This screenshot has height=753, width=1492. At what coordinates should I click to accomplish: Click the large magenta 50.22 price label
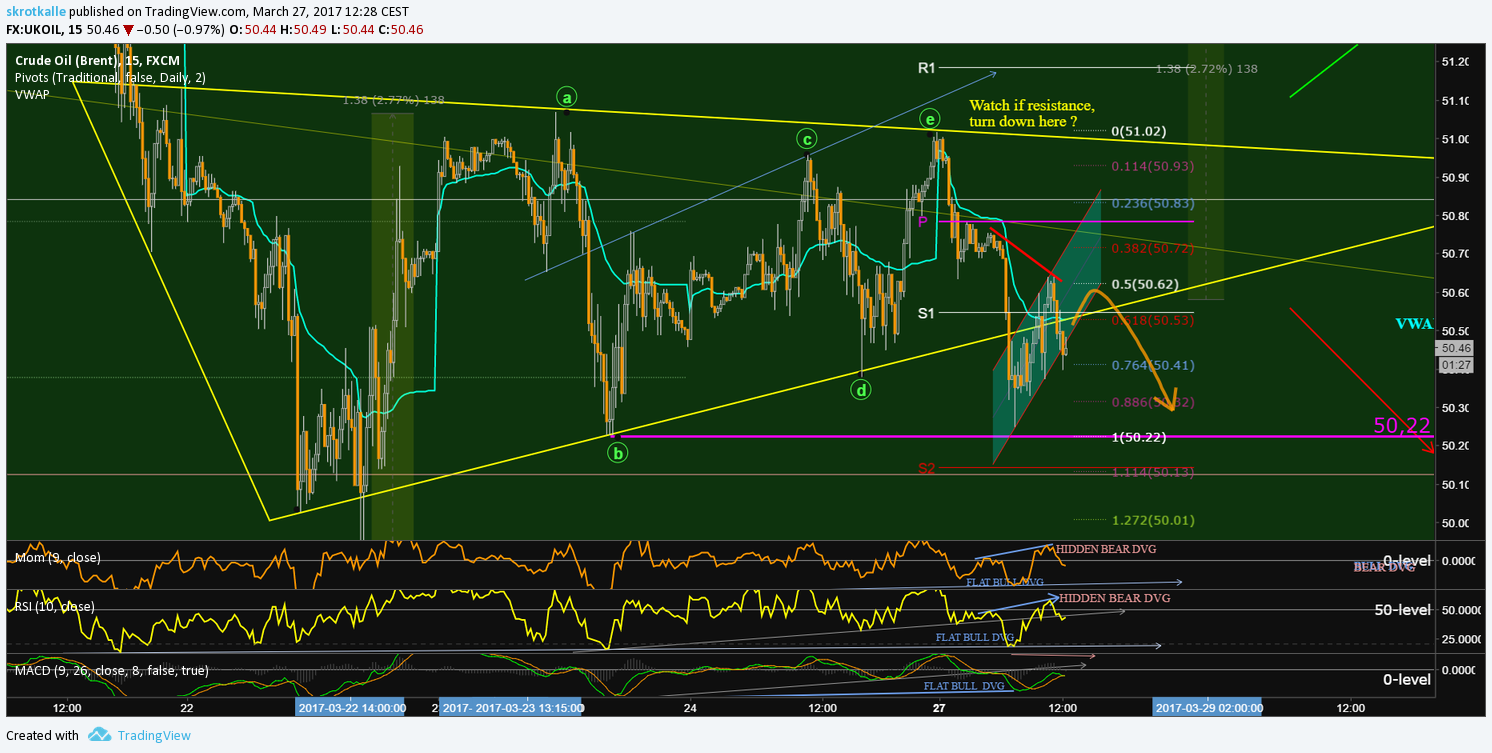pyautogui.click(x=1402, y=426)
